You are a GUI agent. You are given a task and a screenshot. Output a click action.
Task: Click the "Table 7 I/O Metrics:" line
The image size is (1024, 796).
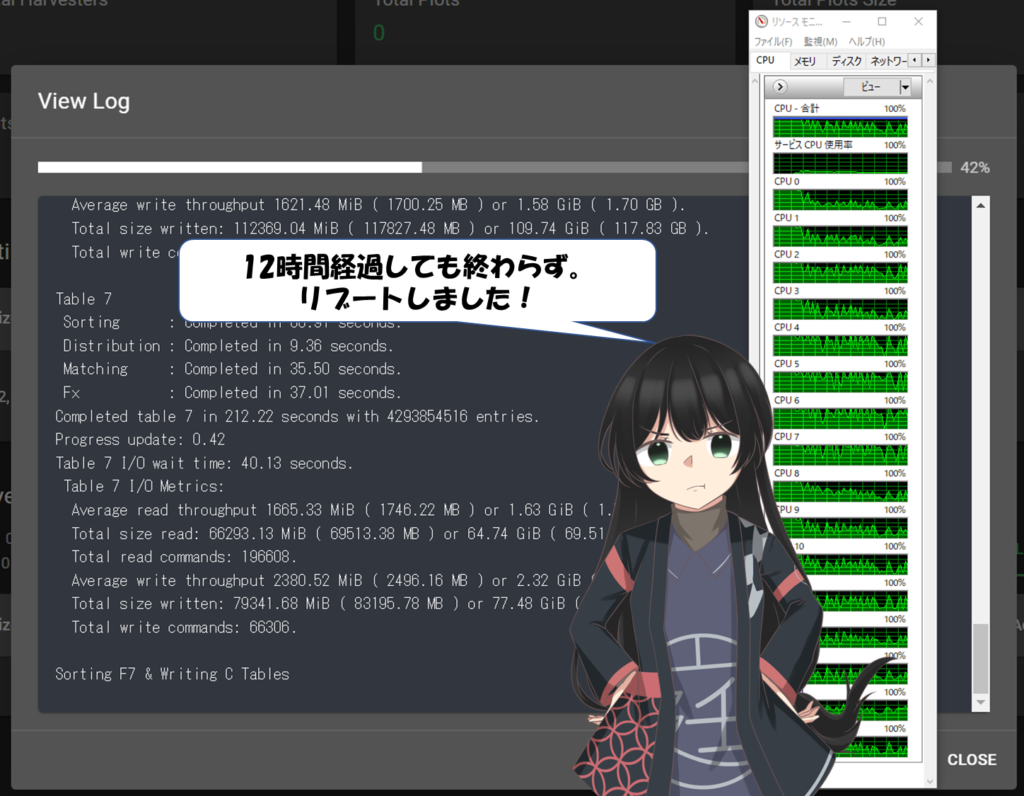click(144, 486)
